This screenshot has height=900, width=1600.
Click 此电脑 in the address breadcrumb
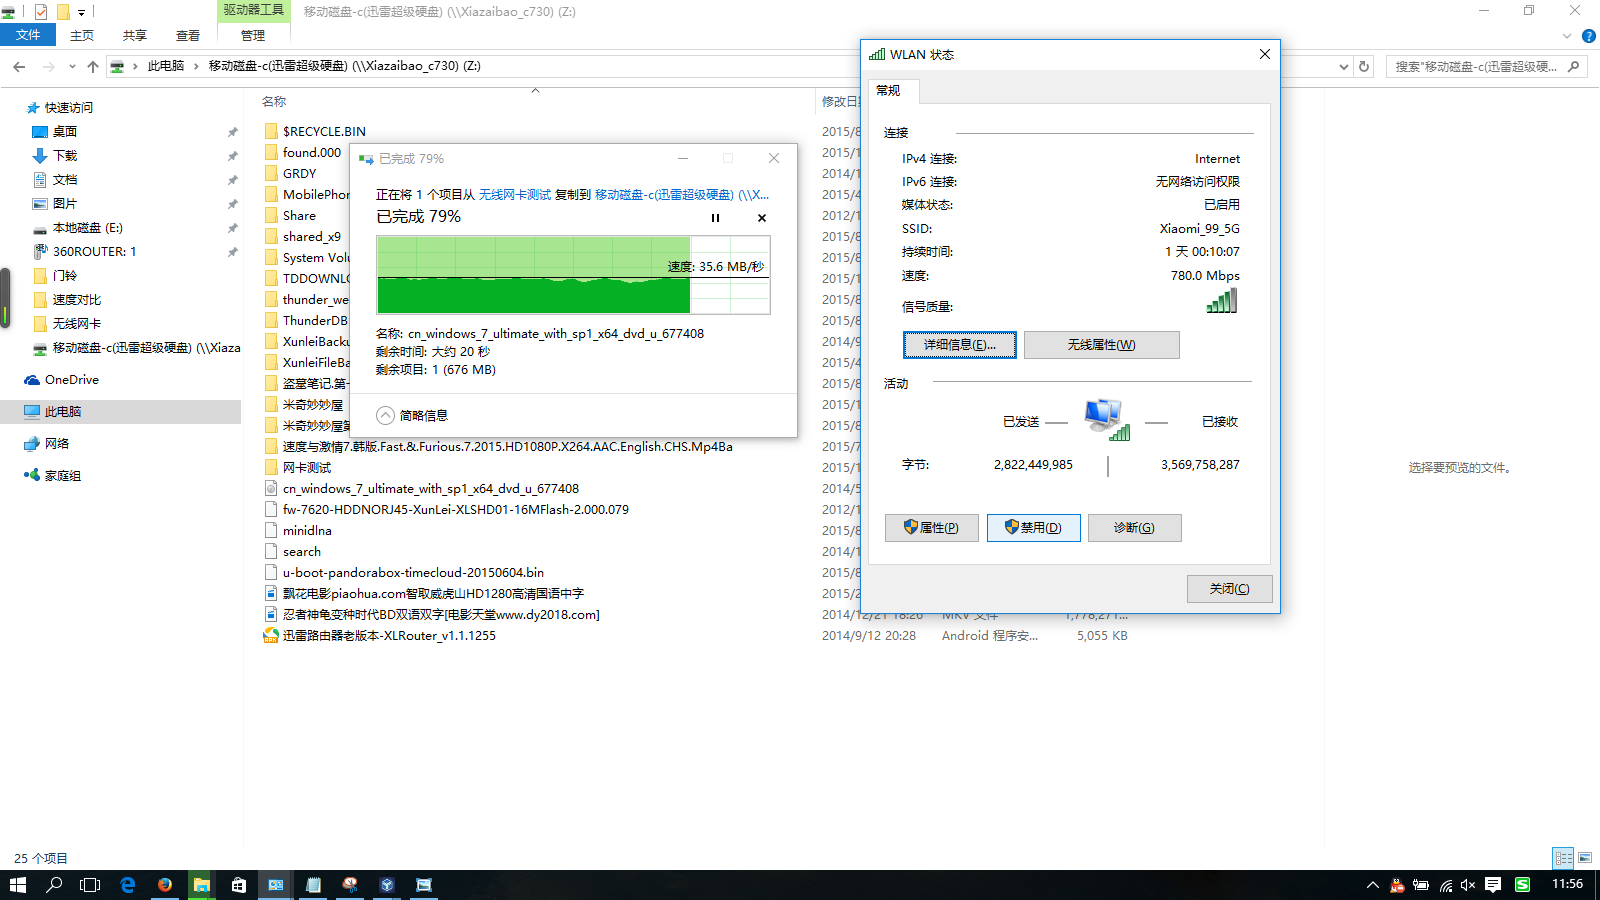[x=166, y=66]
